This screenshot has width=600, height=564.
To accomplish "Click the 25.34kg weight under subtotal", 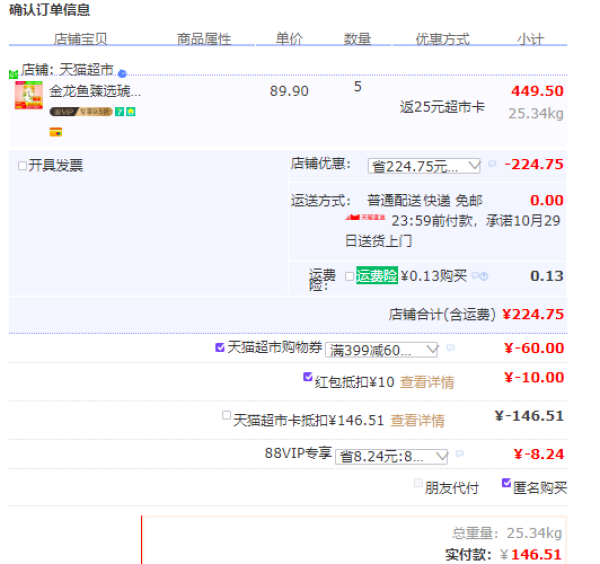I will 536,113.
